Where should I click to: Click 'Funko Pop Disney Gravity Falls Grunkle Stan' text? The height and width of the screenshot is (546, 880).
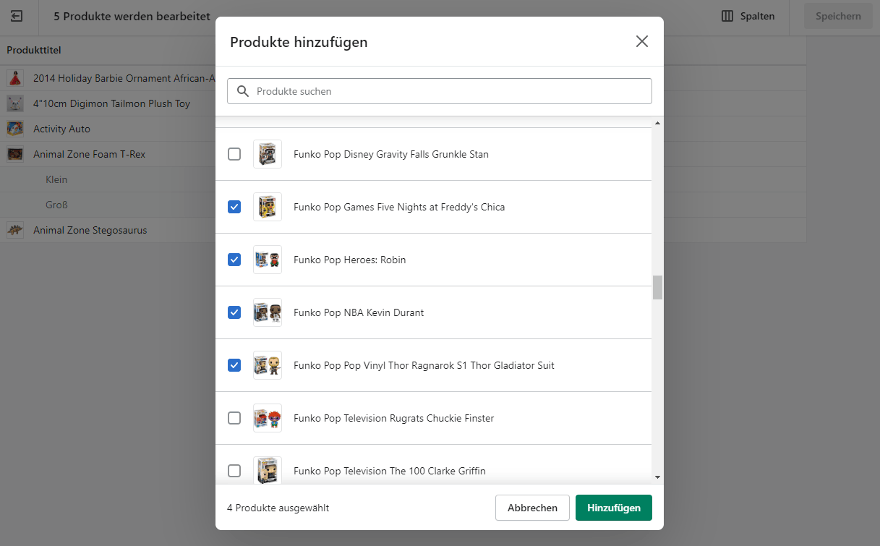(391, 154)
